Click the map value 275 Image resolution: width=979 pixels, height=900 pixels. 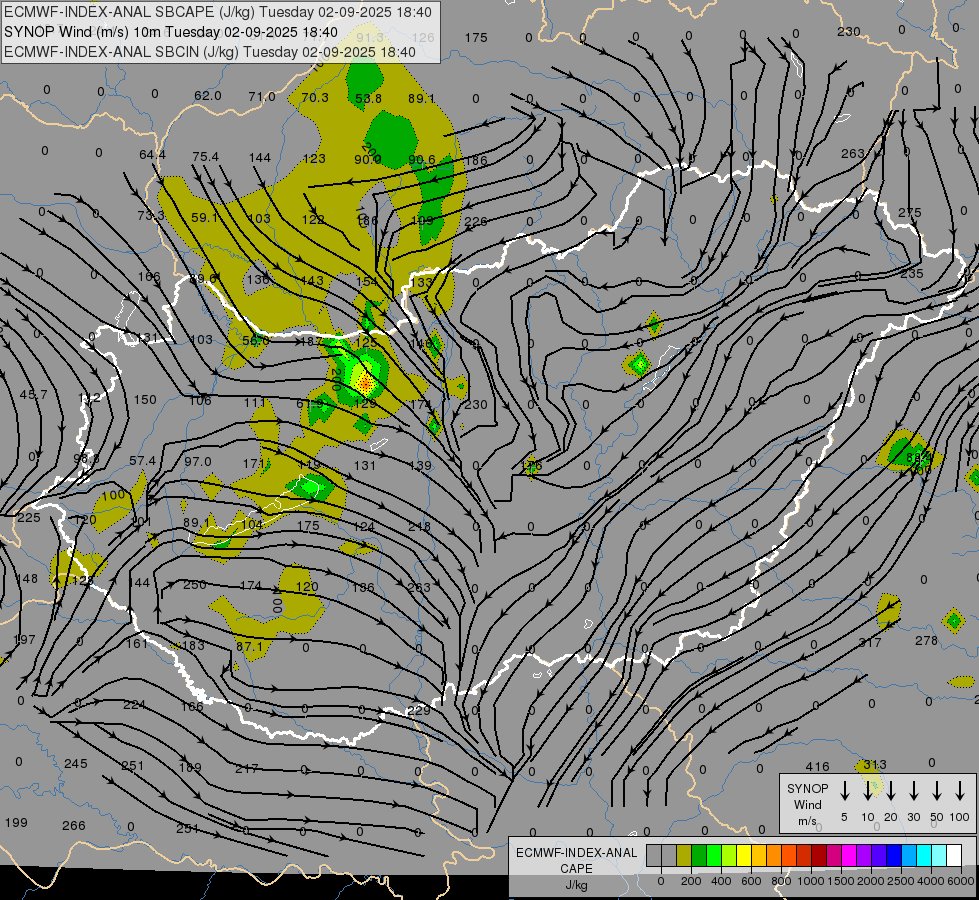pyautogui.click(x=910, y=213)
